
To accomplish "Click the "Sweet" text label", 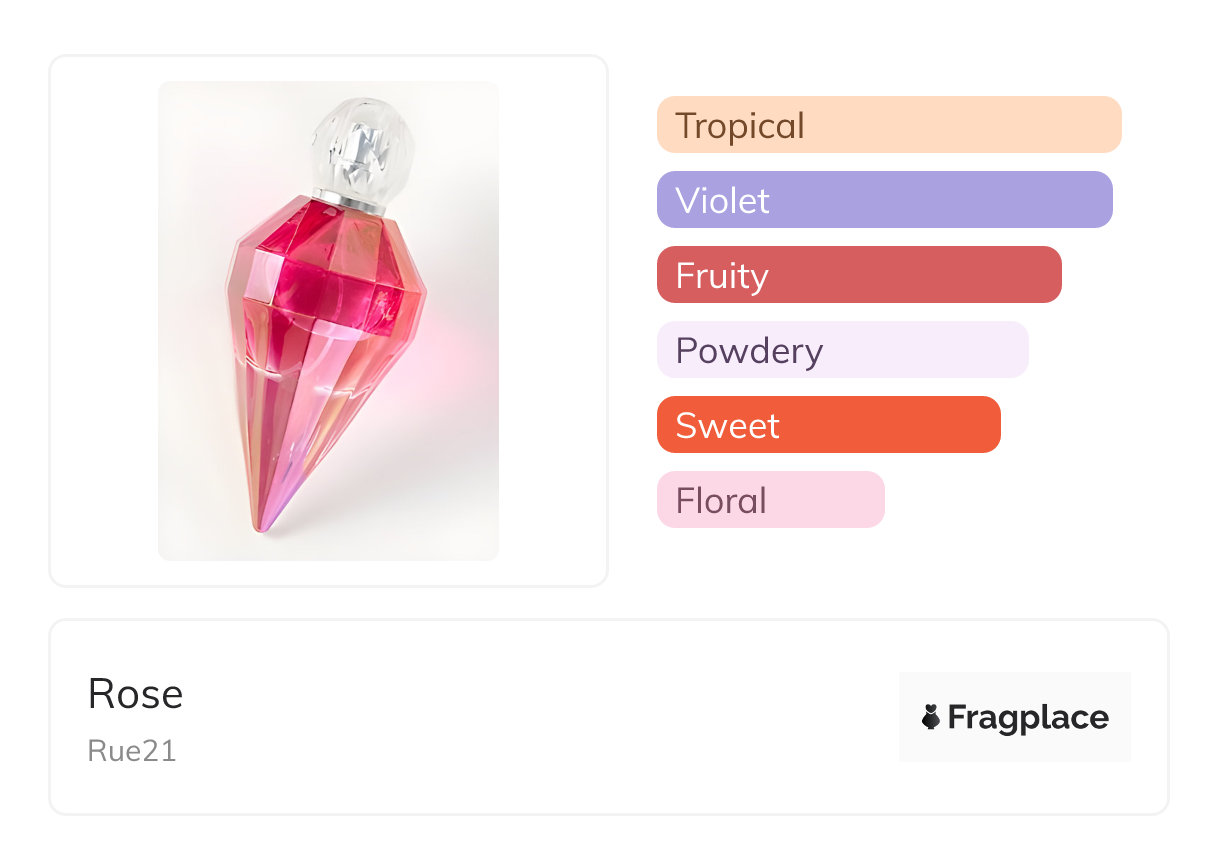I will pyautogui.click(x=727, y=426).
